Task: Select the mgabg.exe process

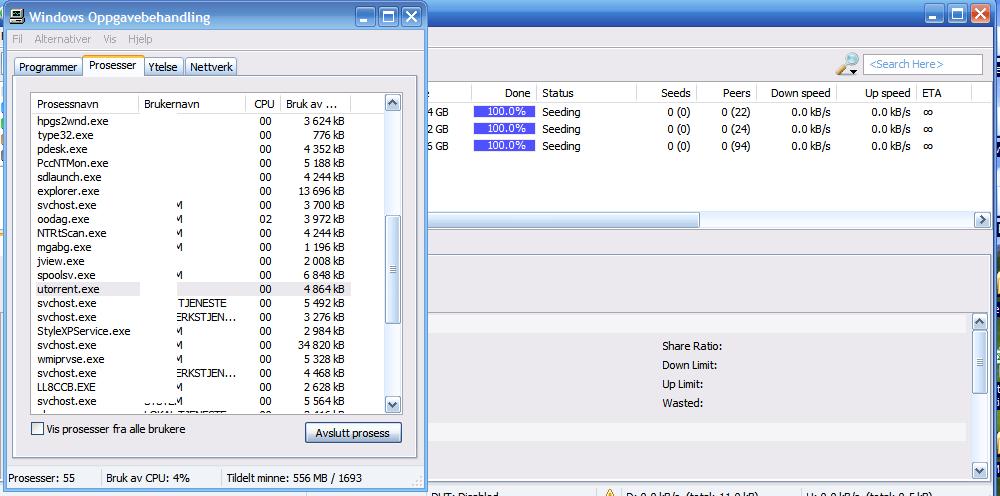Action: pyautogui.click(x=191, y=247)
